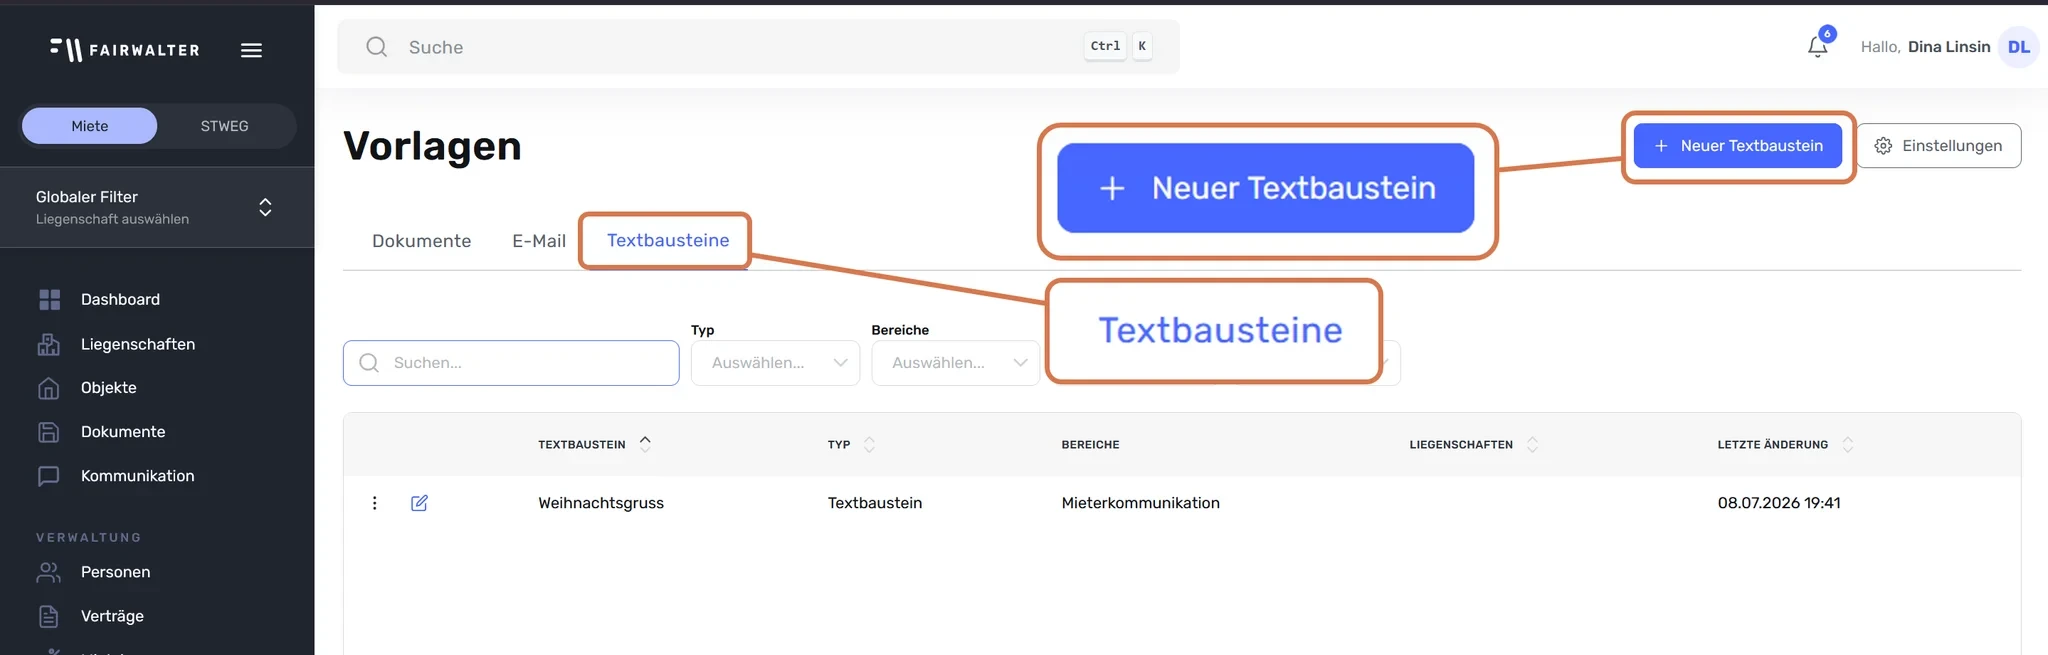Focus the global Suche field
Viewport: 2048px width, 655px height.
pos(758,47)
